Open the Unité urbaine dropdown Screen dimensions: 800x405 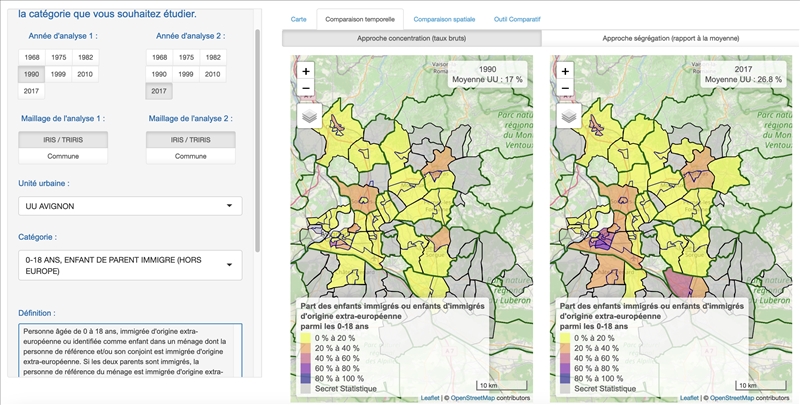[130, 206]
